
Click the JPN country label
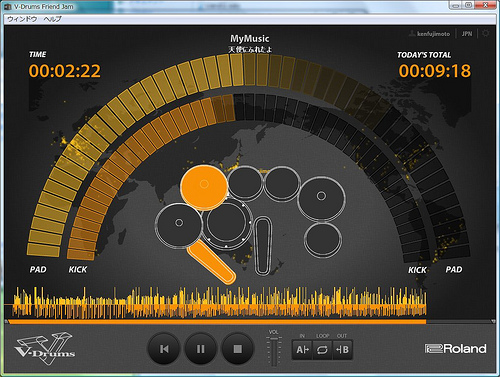pyautogui.click(x=467, y=34)
